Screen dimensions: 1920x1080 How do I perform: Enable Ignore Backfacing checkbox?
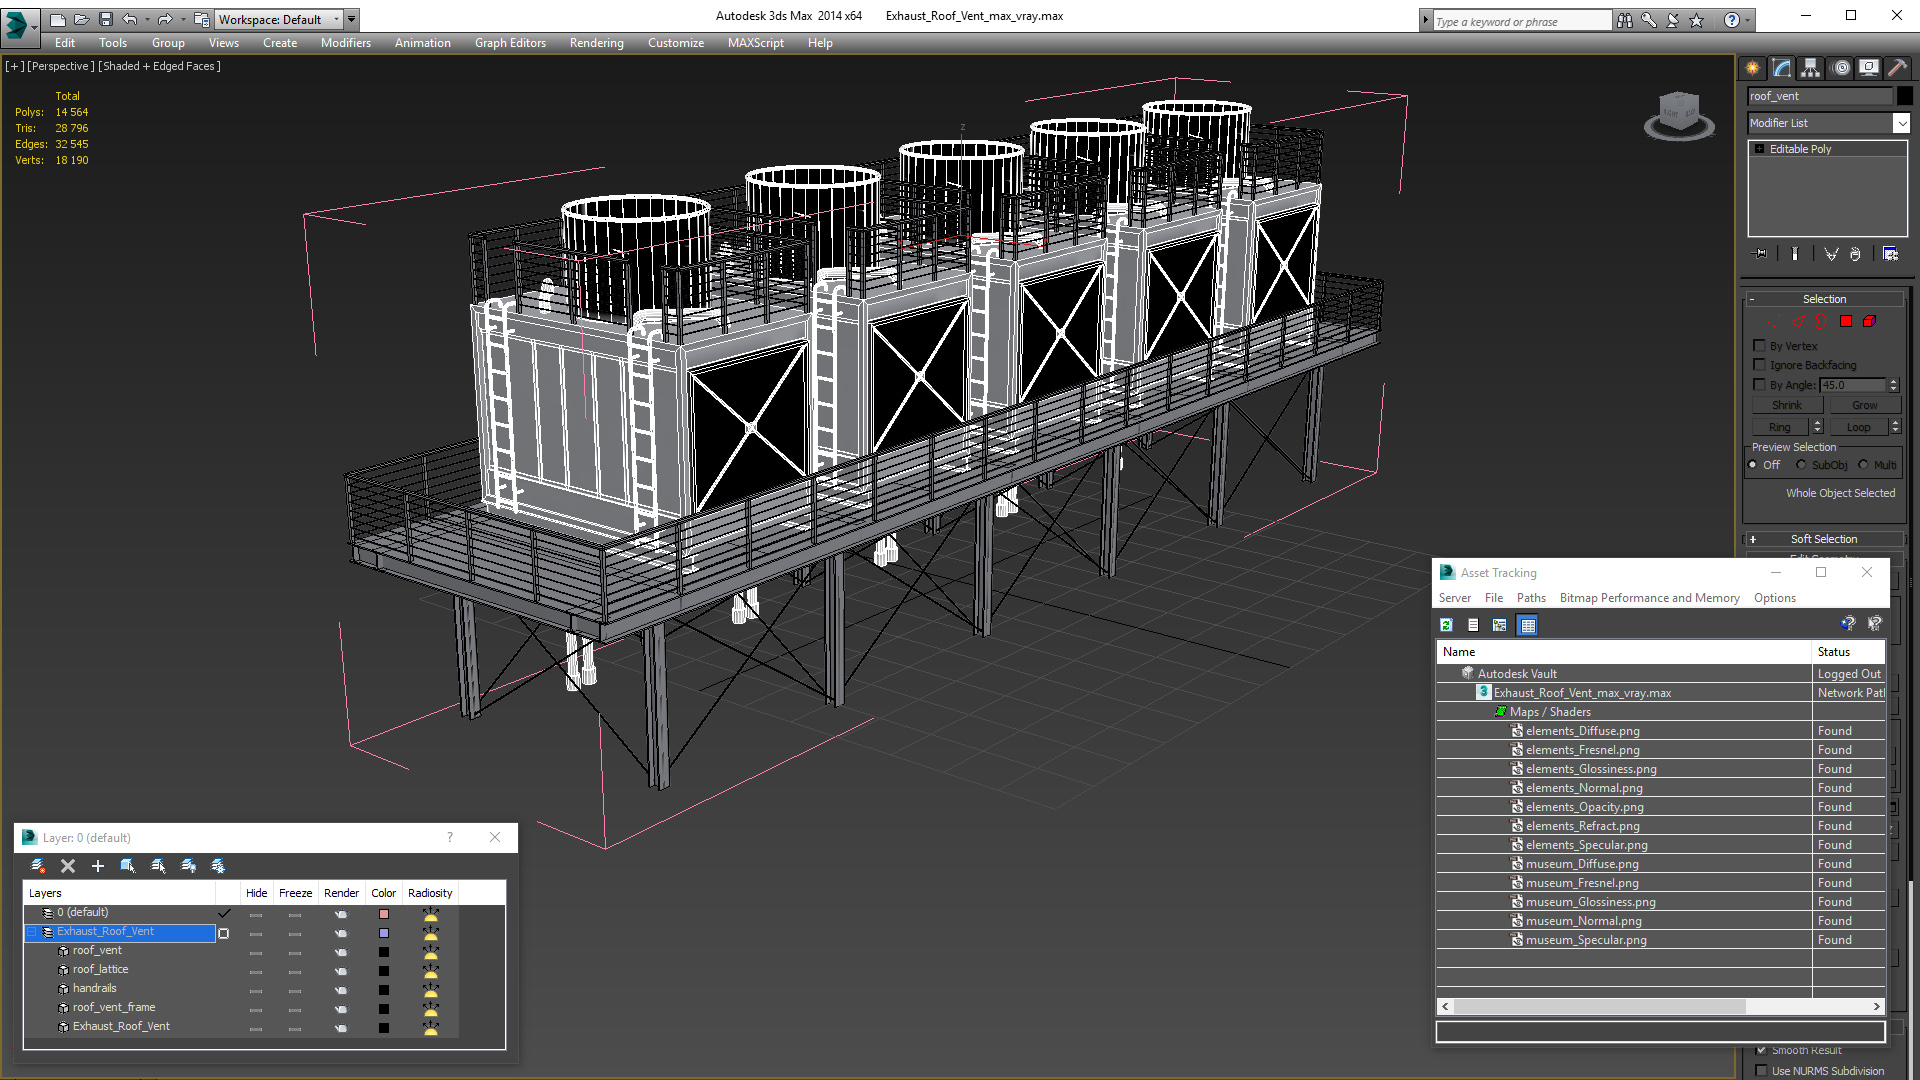pyautogui.click(x=1759, y=365)
